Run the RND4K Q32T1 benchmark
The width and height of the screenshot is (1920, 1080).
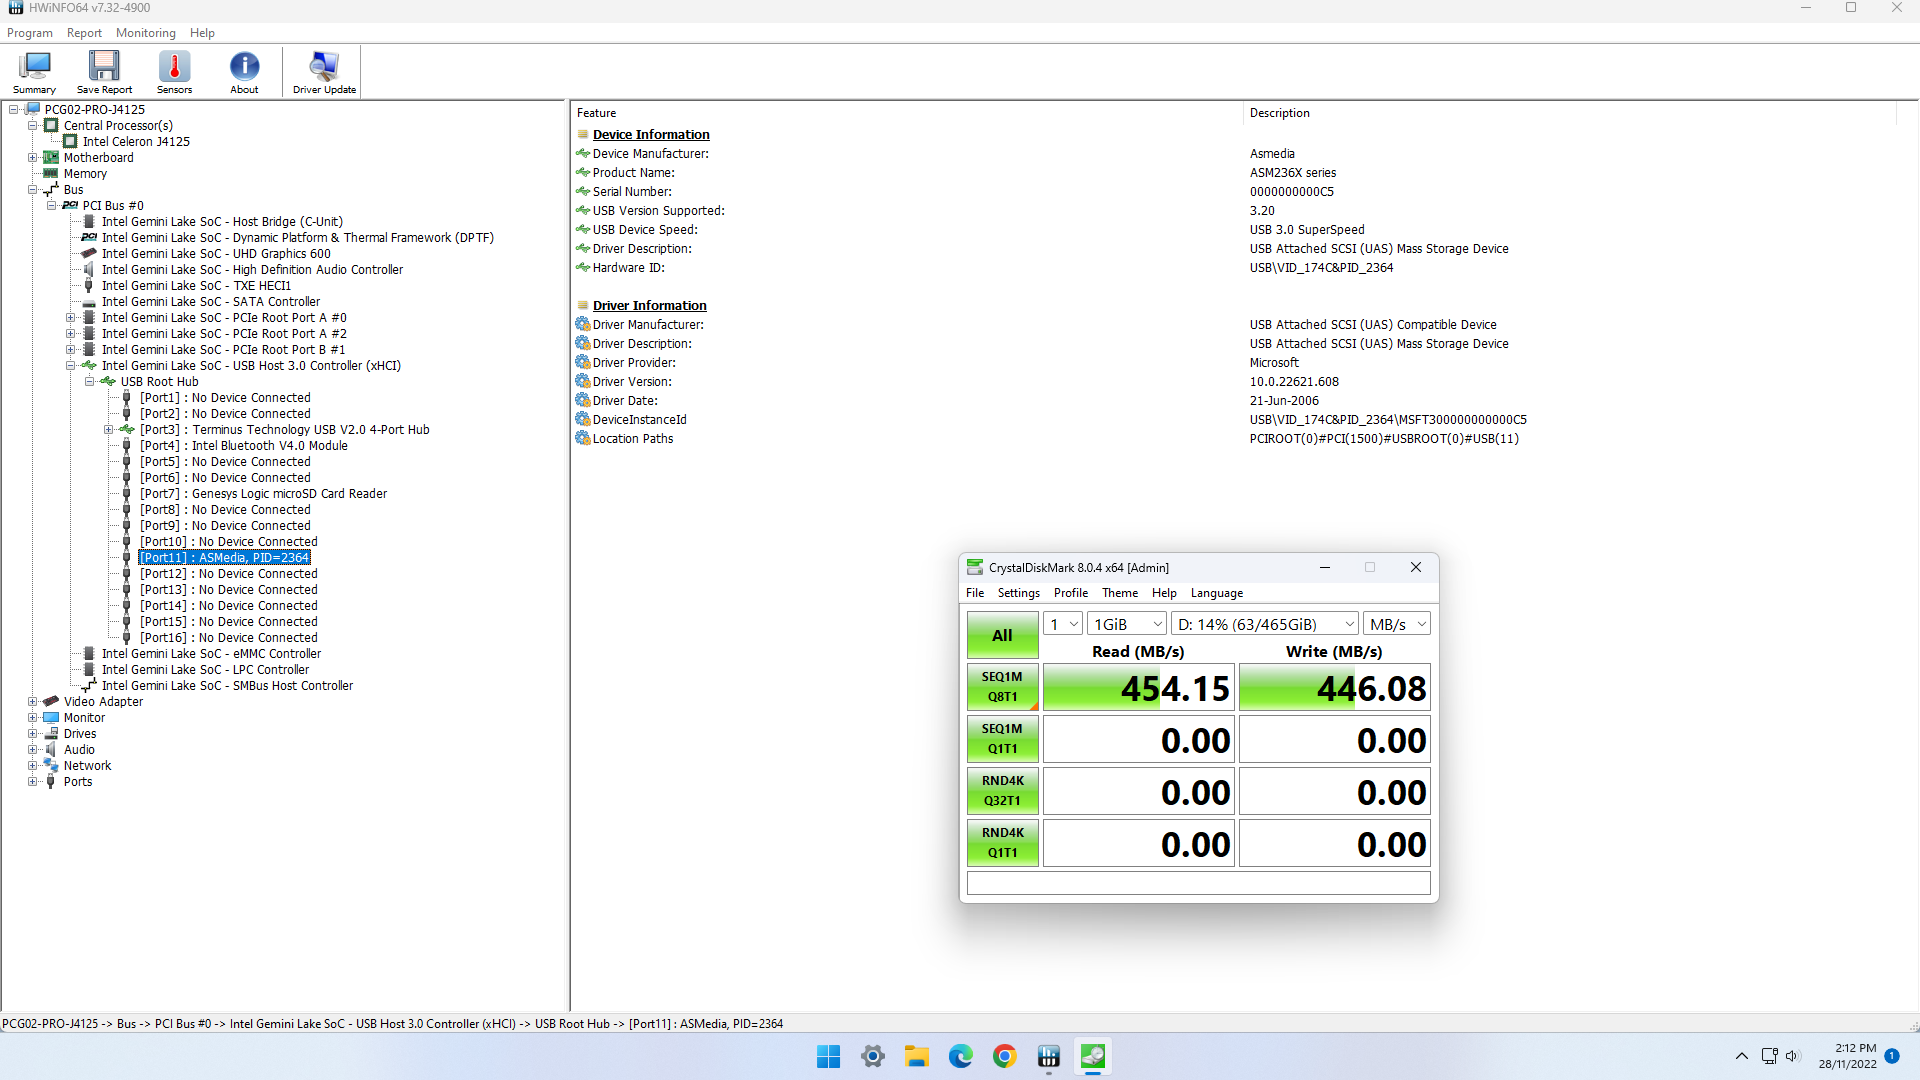[x=1002, y=791]
